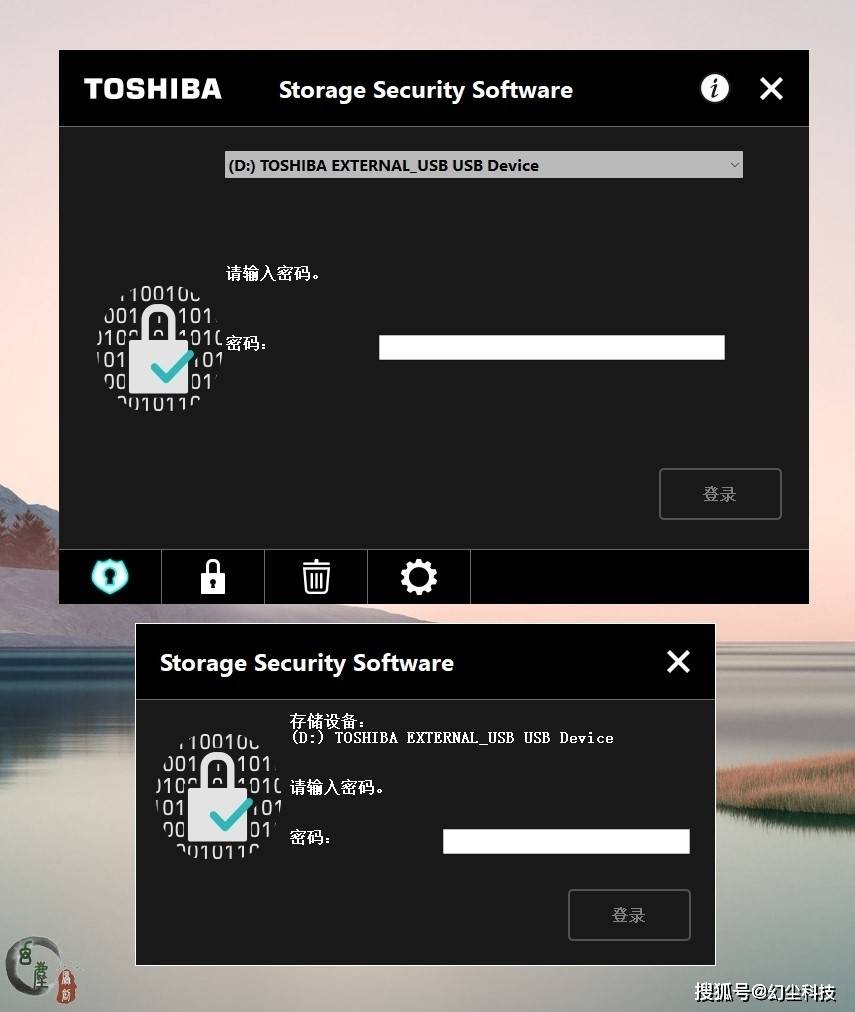Image resolution: width=855 pixels, height=1012 pixels.
Task: Click the binary padlock logo in lower dialog
Action: coord(219,797)
